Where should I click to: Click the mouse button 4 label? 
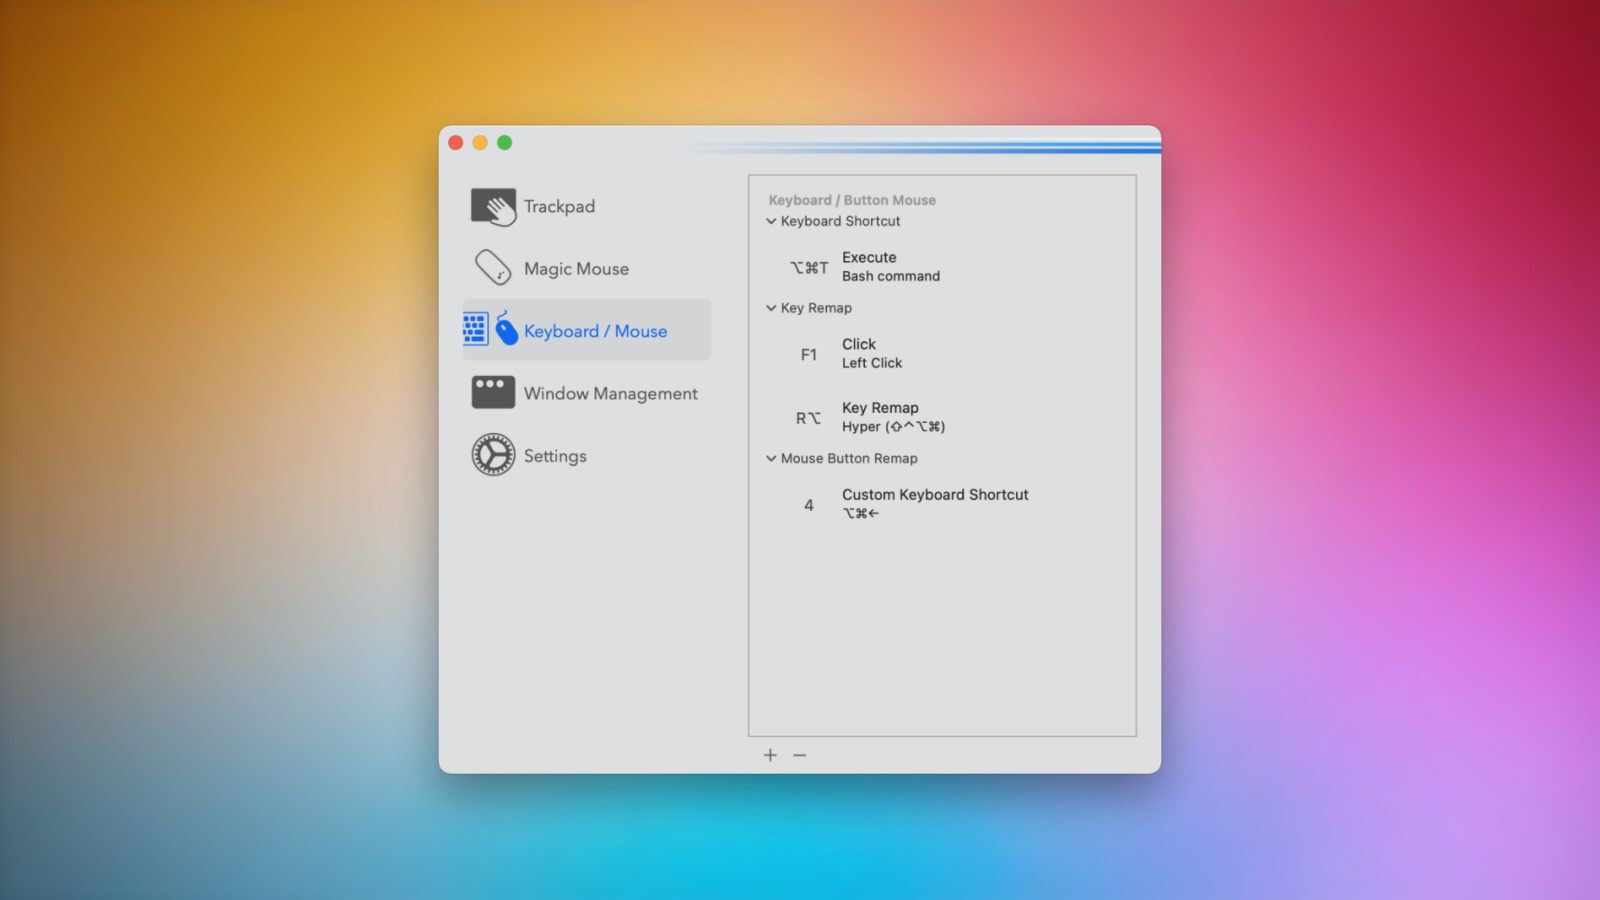tap(809, 505)
